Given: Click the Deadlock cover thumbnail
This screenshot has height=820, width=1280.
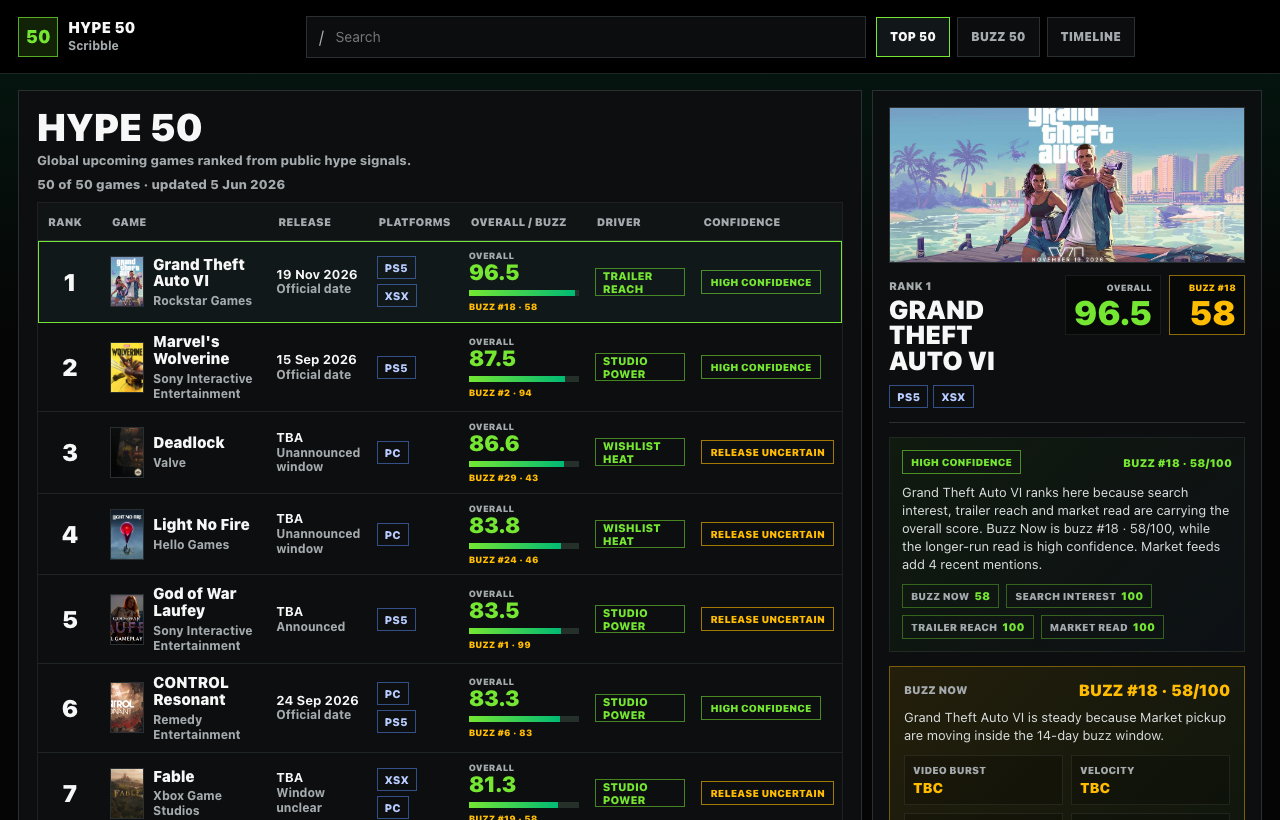Looking at the screenshot, I should tap(127, 452).
